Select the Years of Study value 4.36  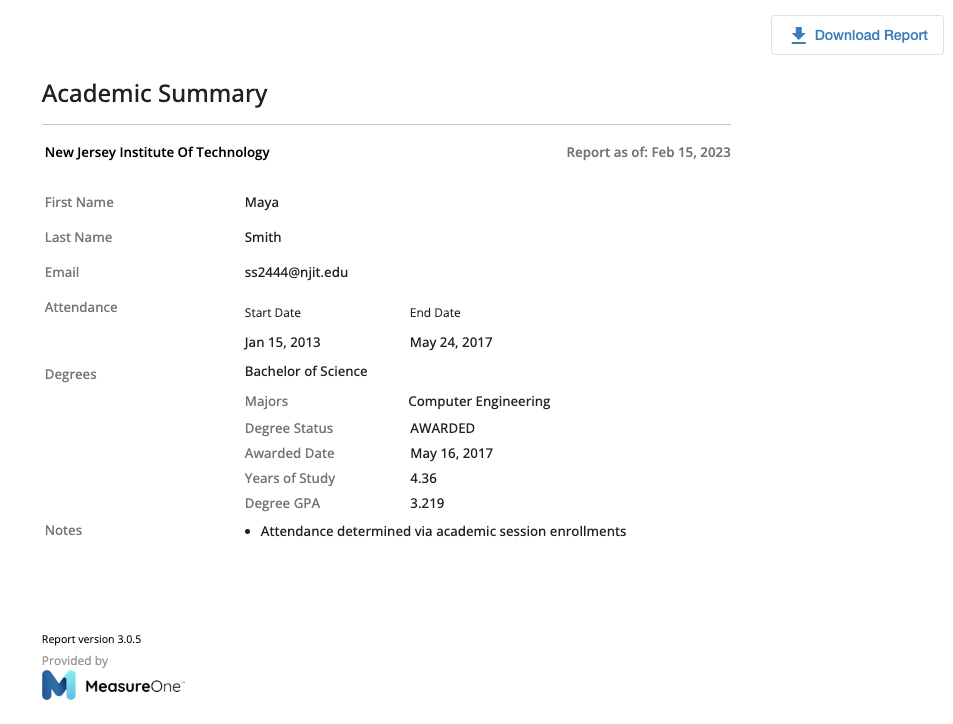pos(423,478)
